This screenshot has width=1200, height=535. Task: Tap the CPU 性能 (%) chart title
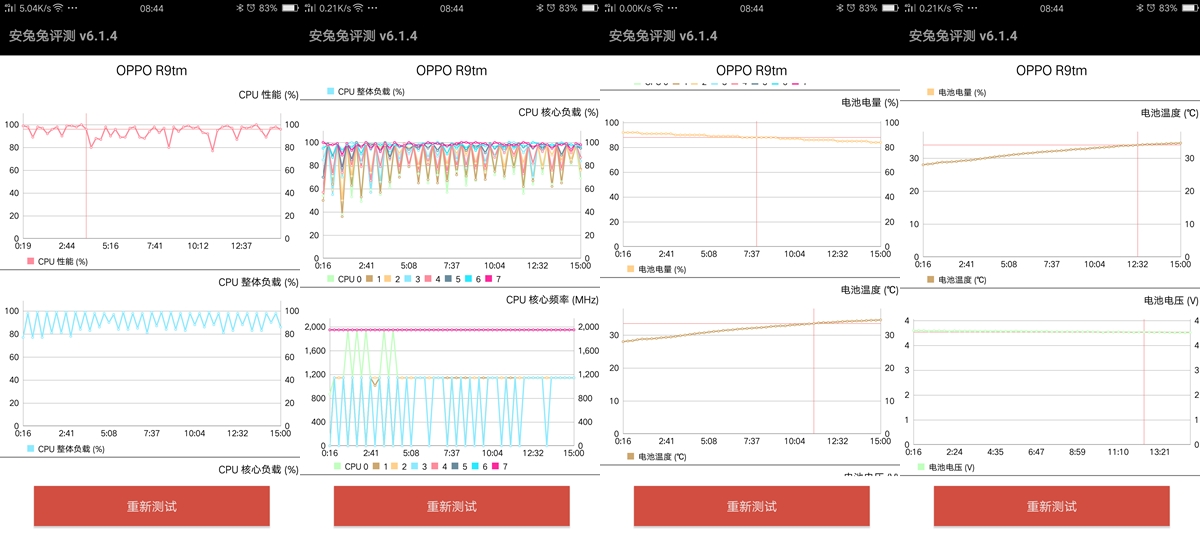tap(268, 95)
